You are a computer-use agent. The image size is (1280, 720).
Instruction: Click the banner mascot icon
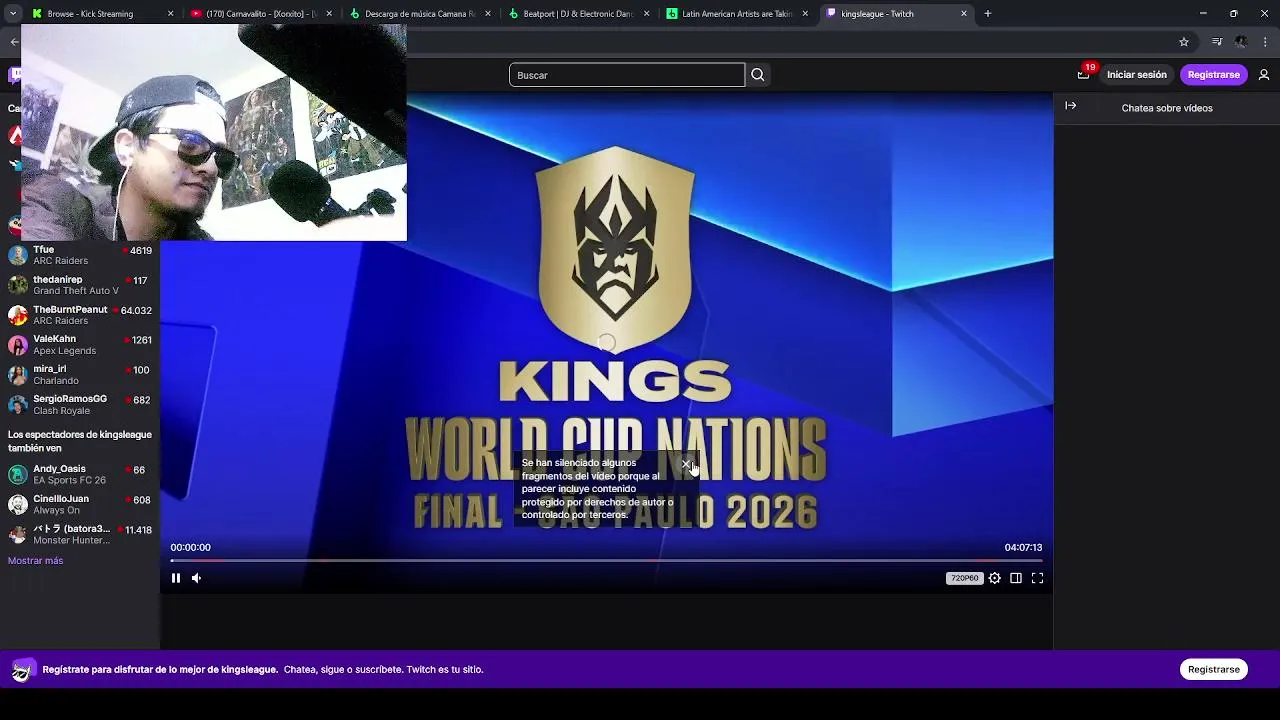tap(22, 670)
